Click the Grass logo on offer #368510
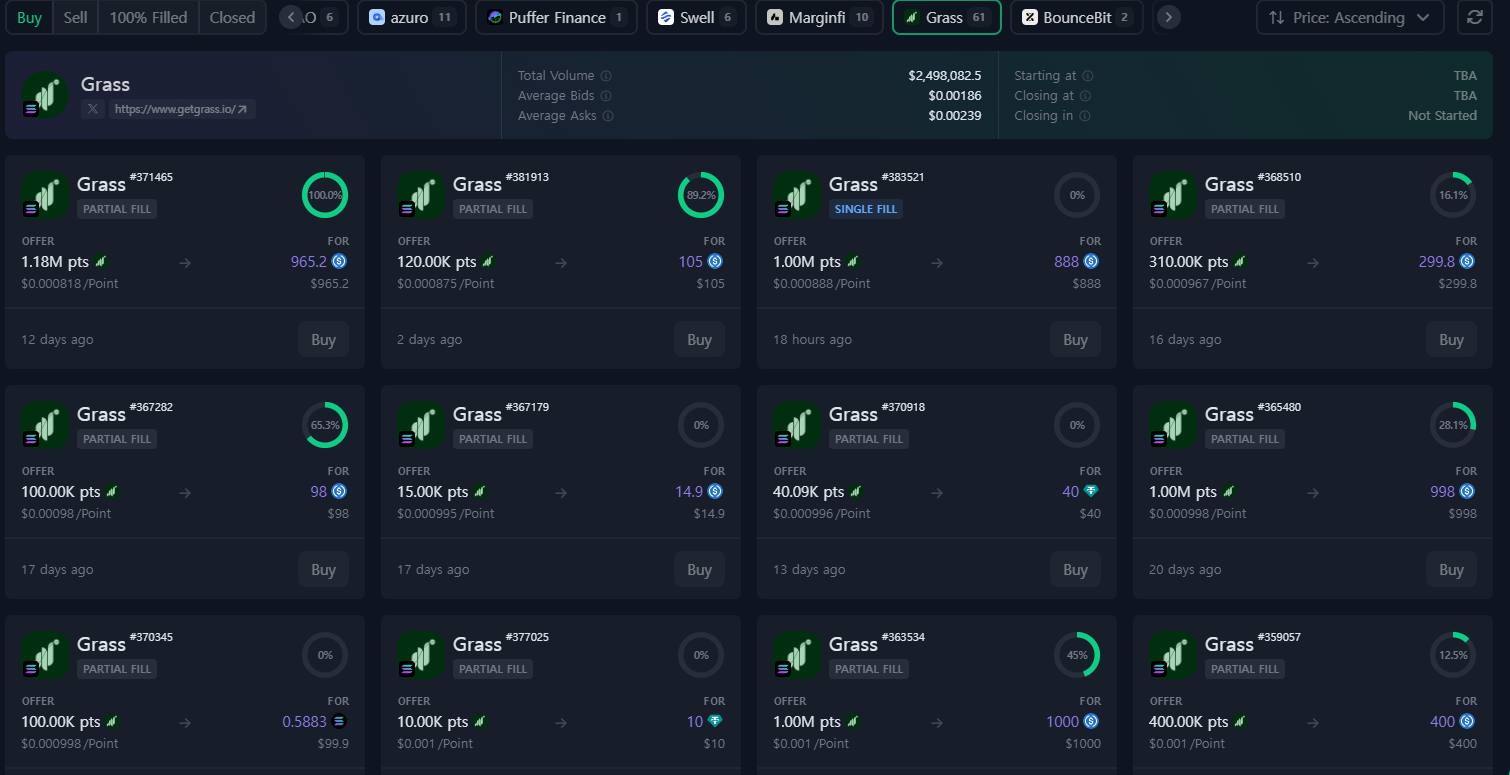Viewport: 1510px width, 775px height. [x=1172, y=195]
